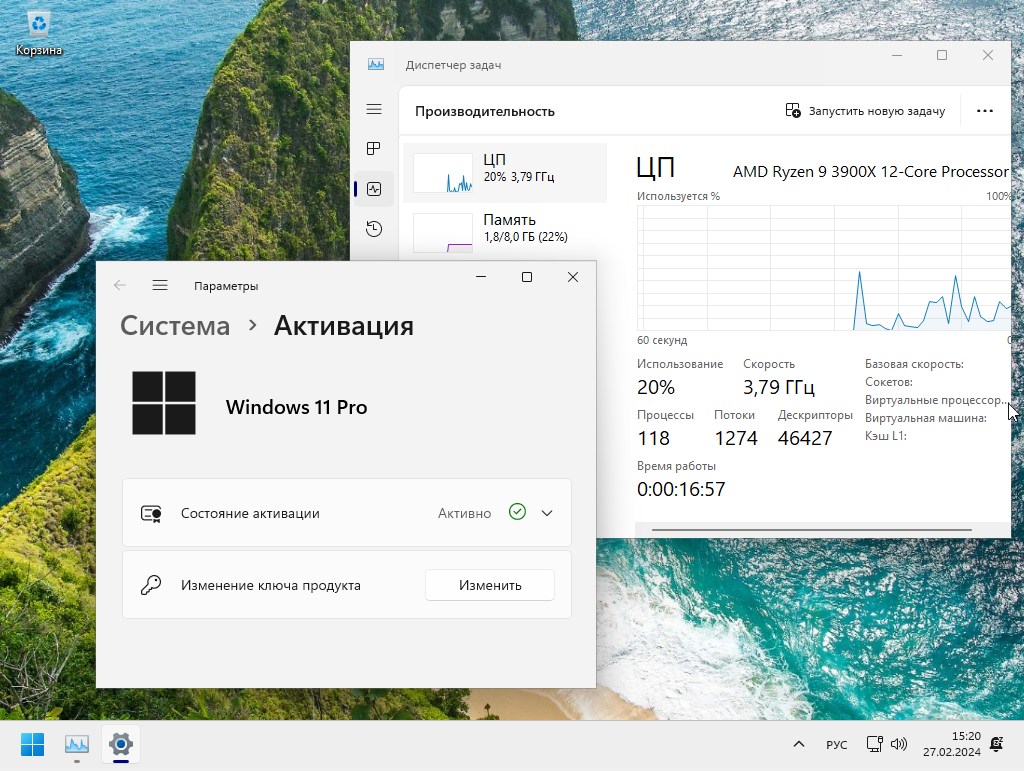Viewport: 1024px width, 771px height.
Task: Change input language РУС indicator
Action: point(837,745)
